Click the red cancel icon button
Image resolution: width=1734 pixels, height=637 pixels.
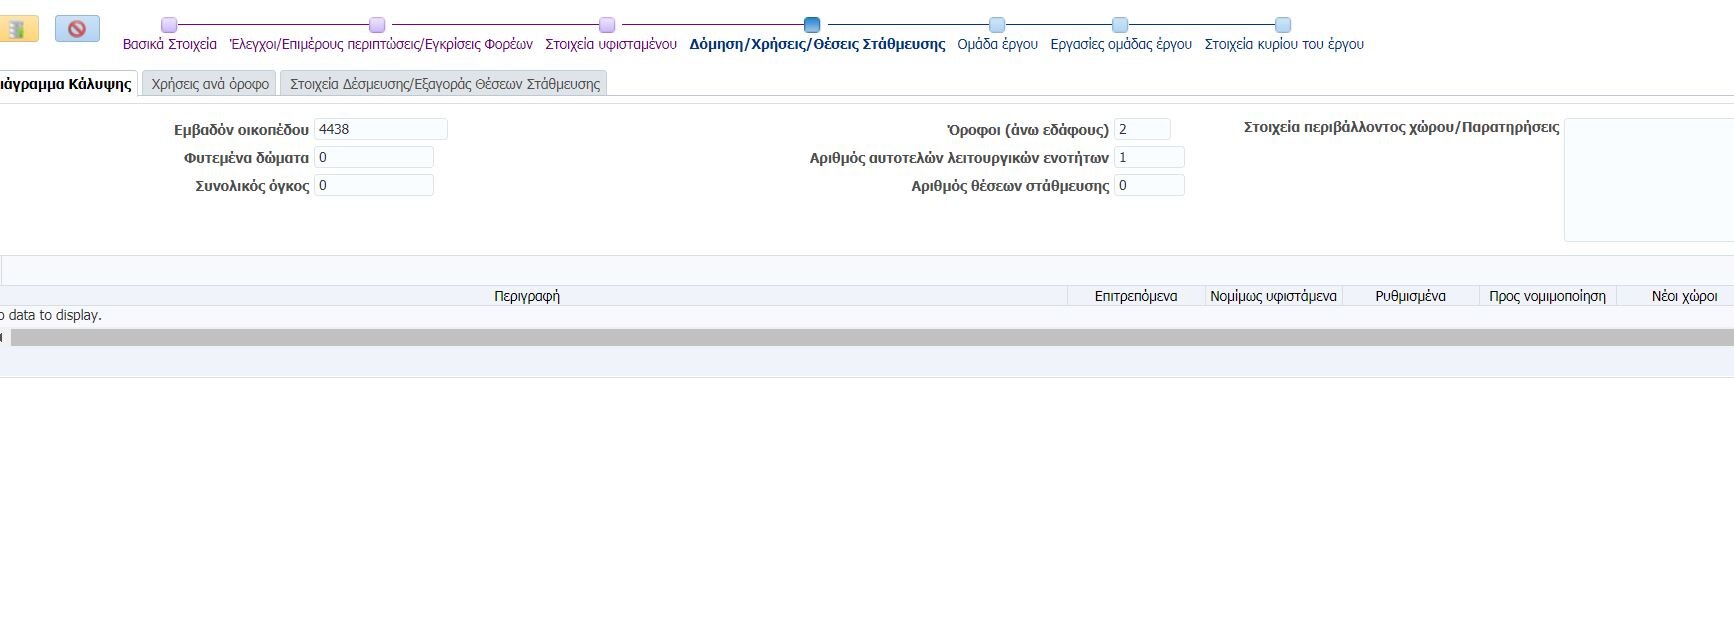77,29
